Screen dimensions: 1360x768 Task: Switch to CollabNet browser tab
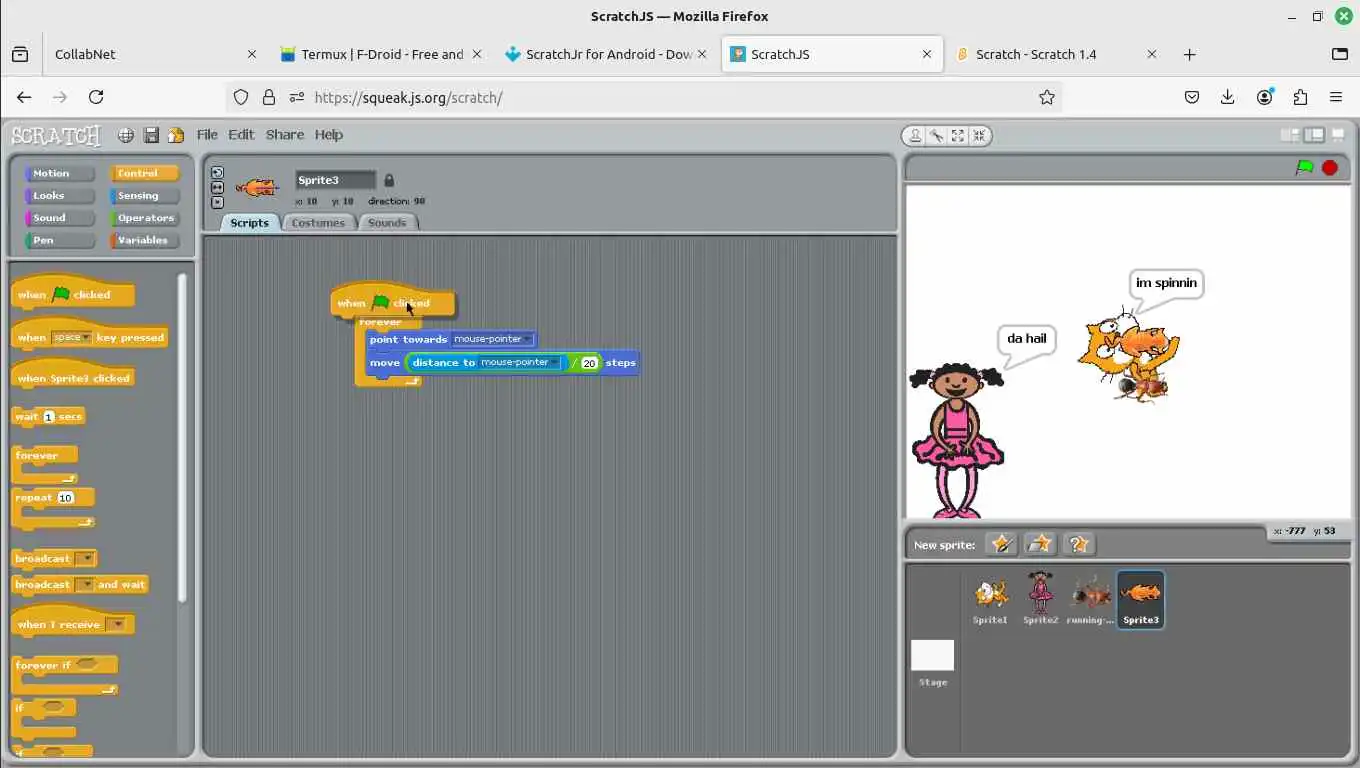(x=155, y=54)
